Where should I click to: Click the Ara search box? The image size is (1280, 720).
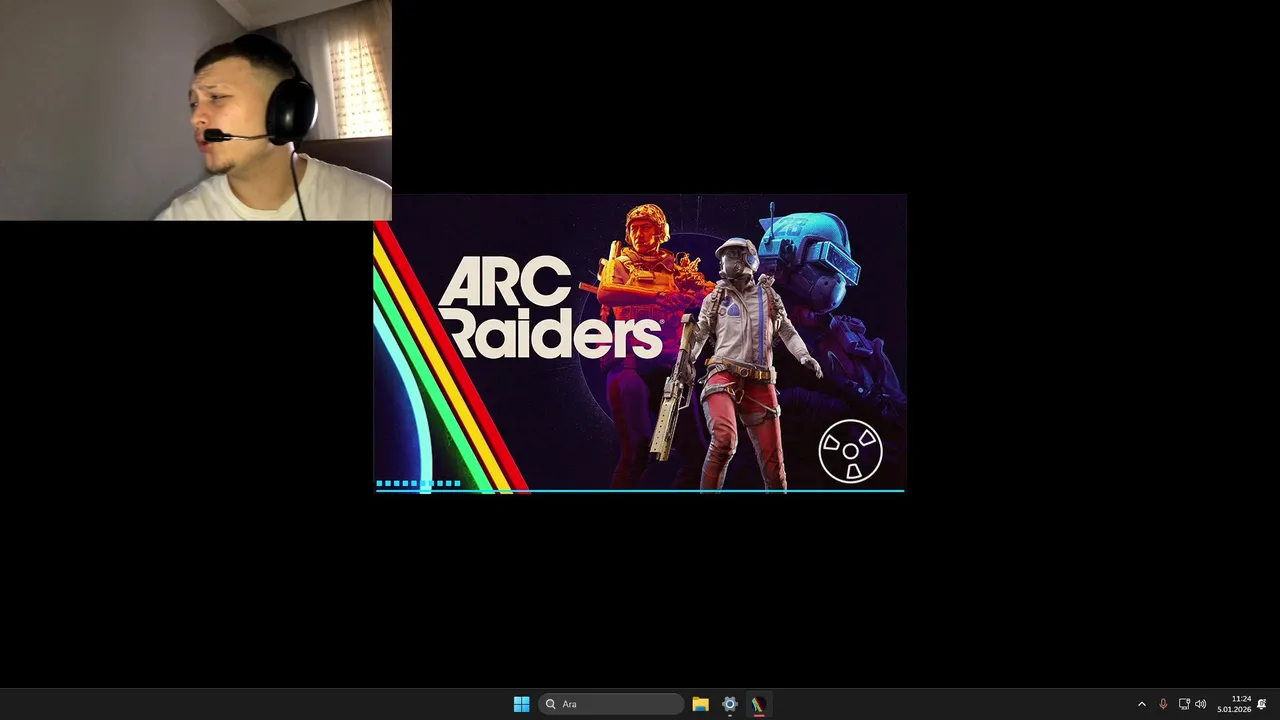click(x=610, y=704)
